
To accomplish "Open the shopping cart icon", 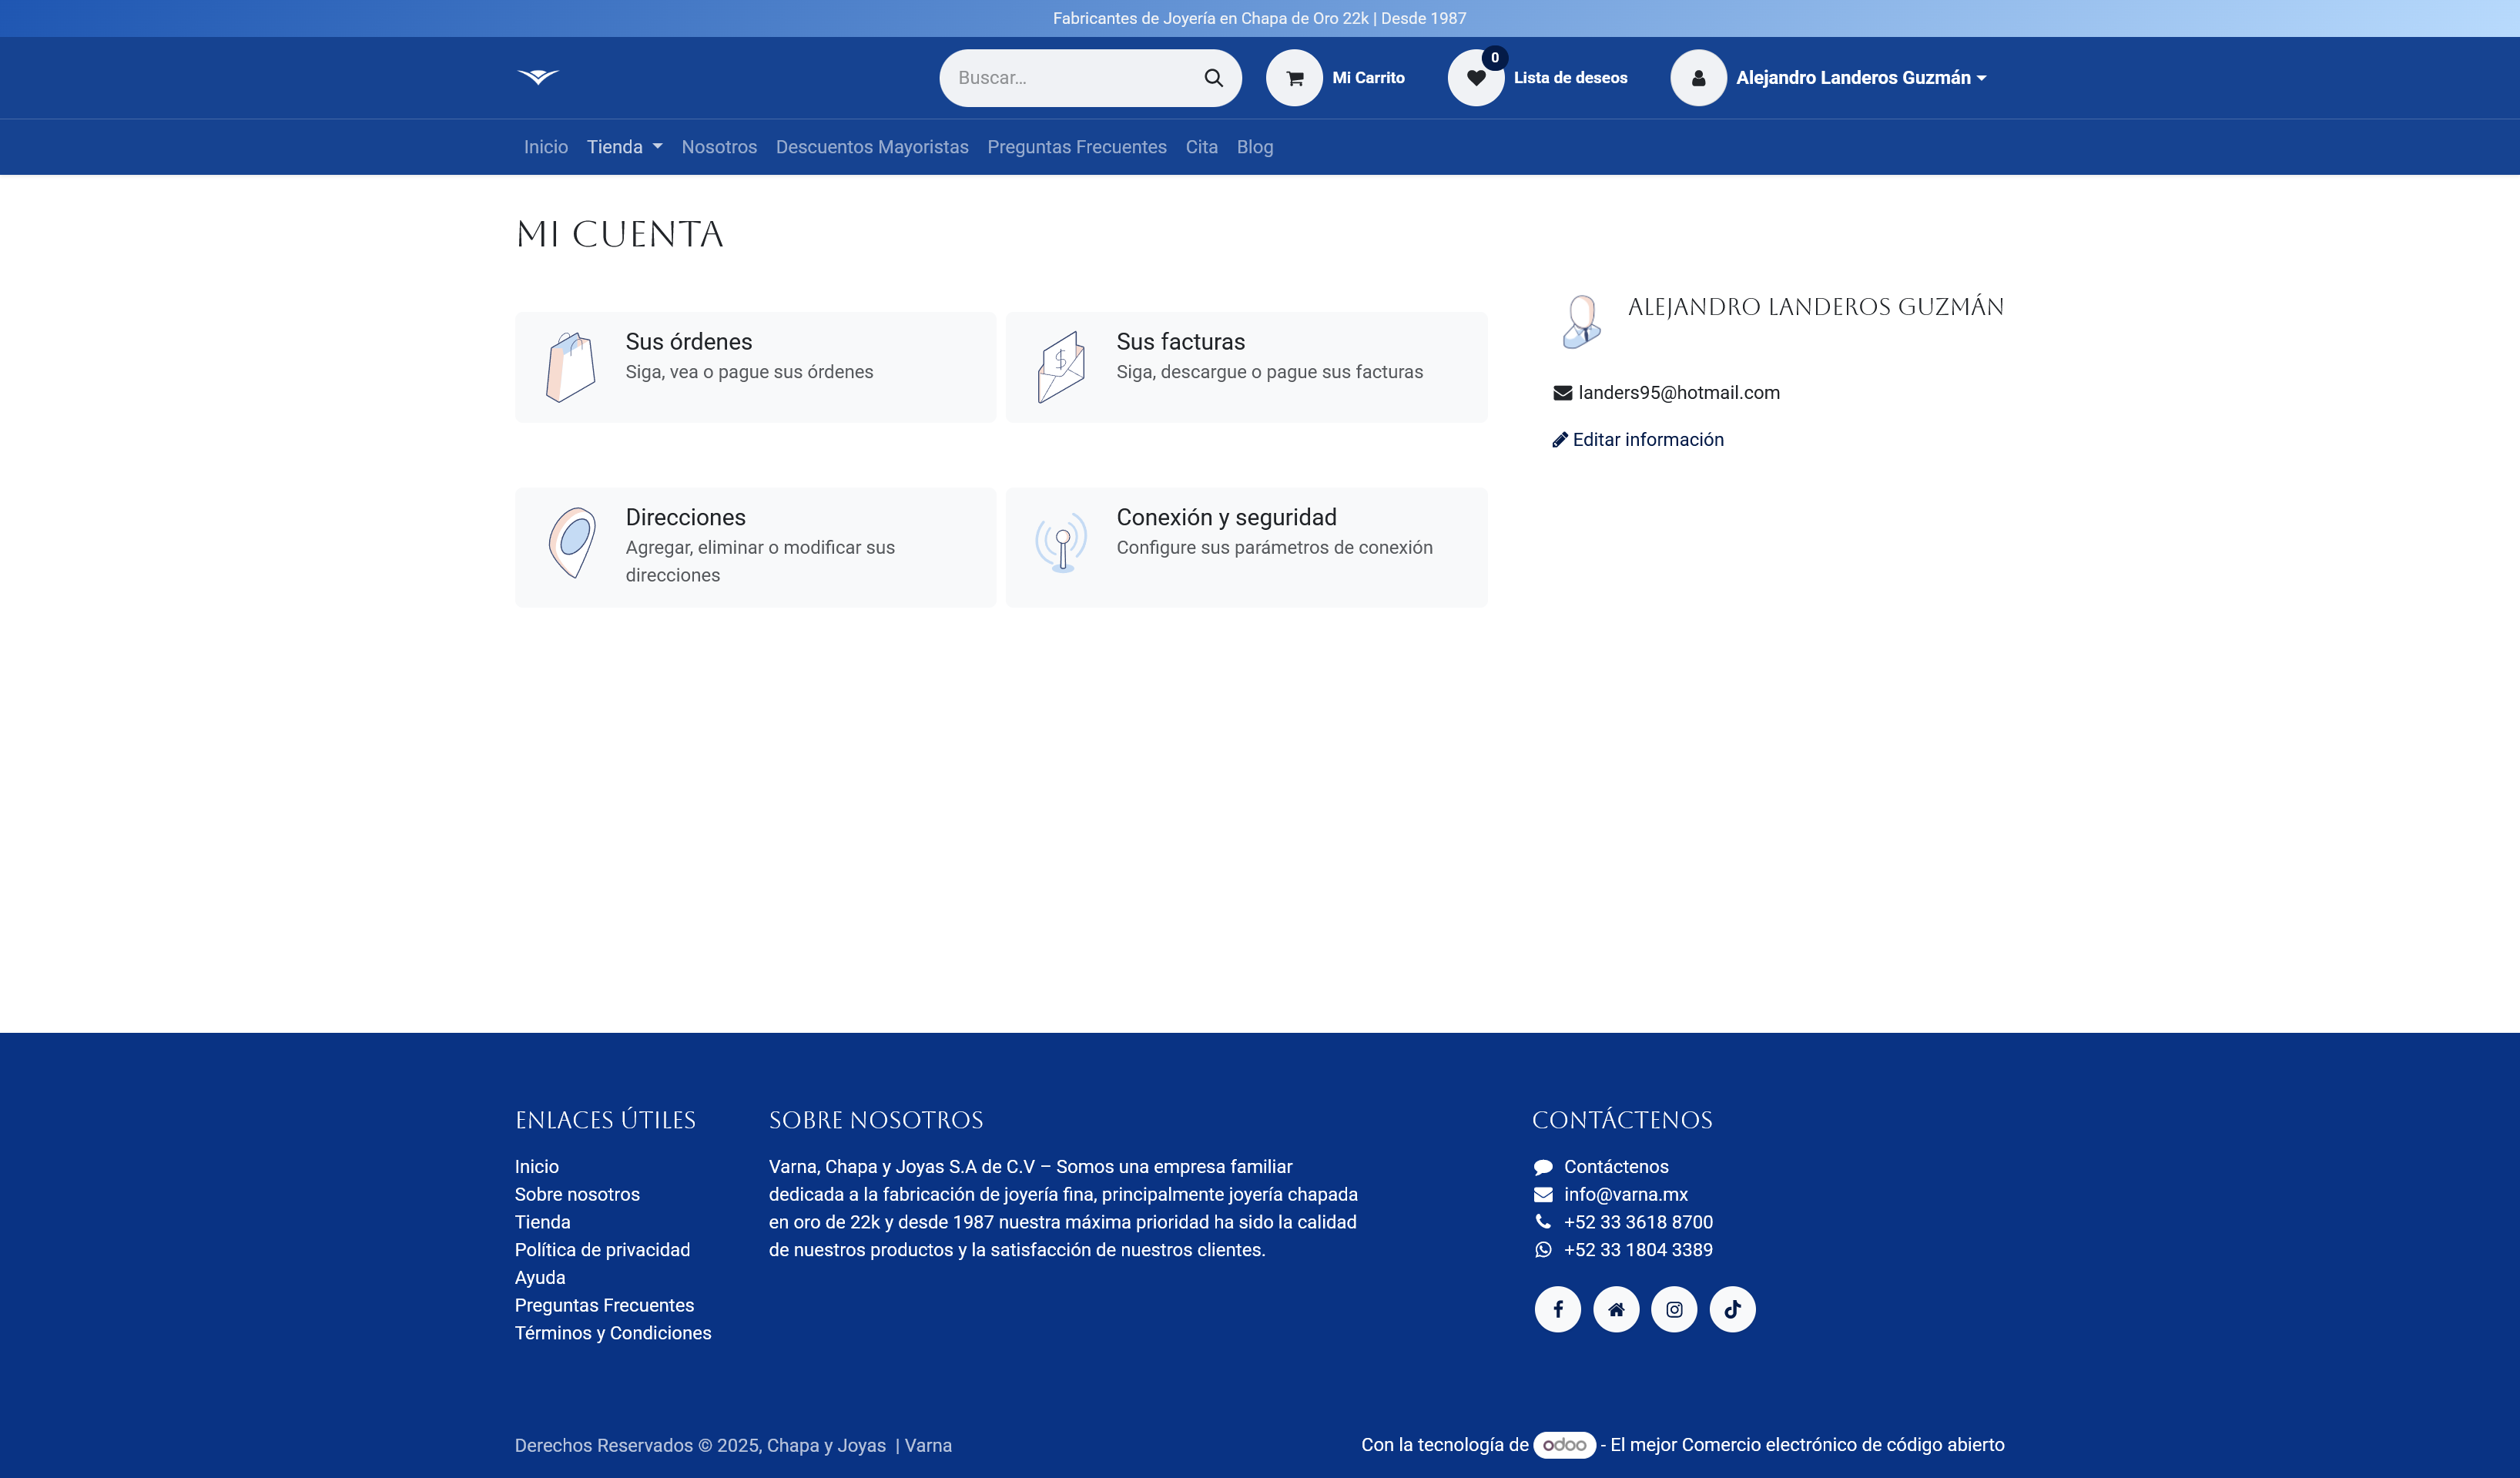I will pyautogui.click(x=1294, y=78).
